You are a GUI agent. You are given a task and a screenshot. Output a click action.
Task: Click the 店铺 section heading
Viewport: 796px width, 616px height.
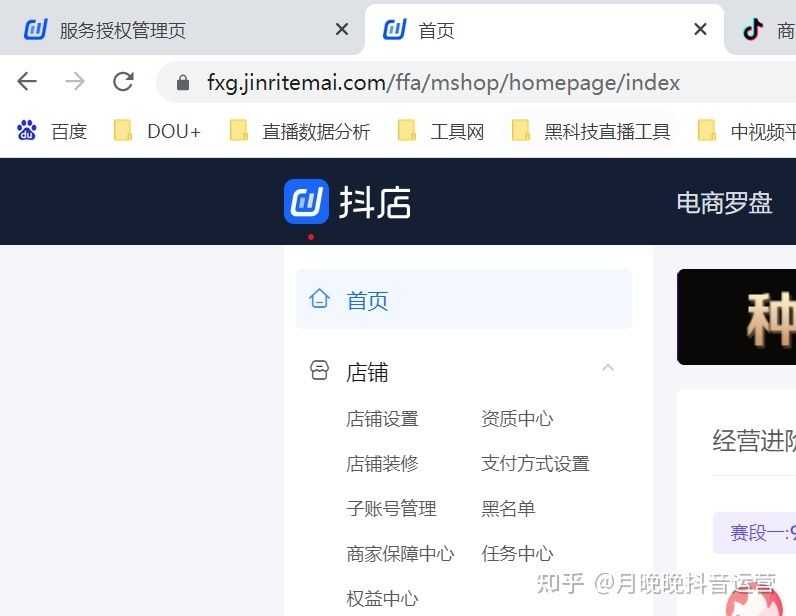tap(367, 372)
